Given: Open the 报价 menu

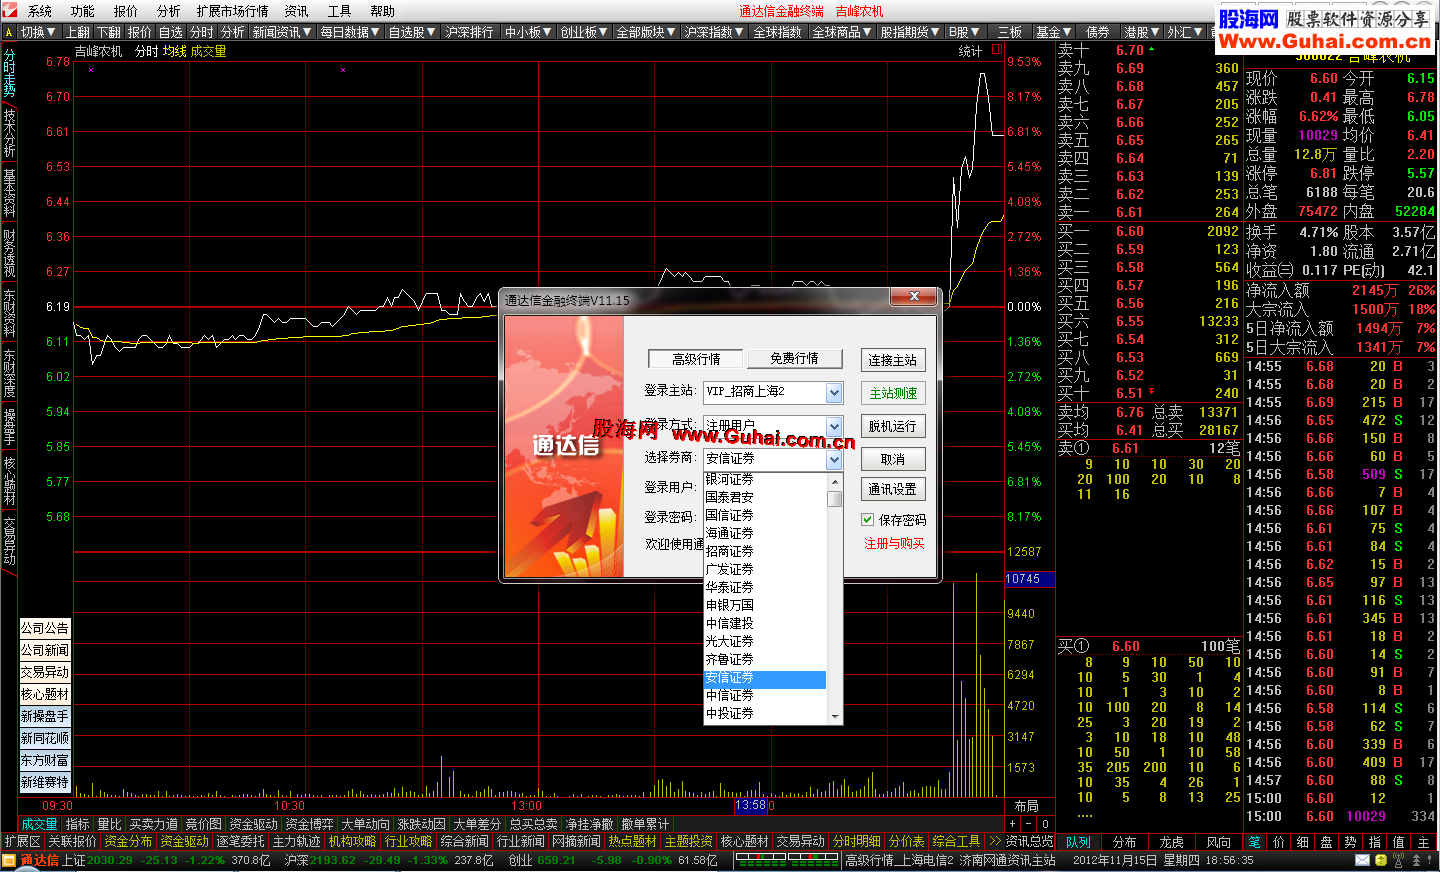Looking at the screenshot, I should pos(126,11).
